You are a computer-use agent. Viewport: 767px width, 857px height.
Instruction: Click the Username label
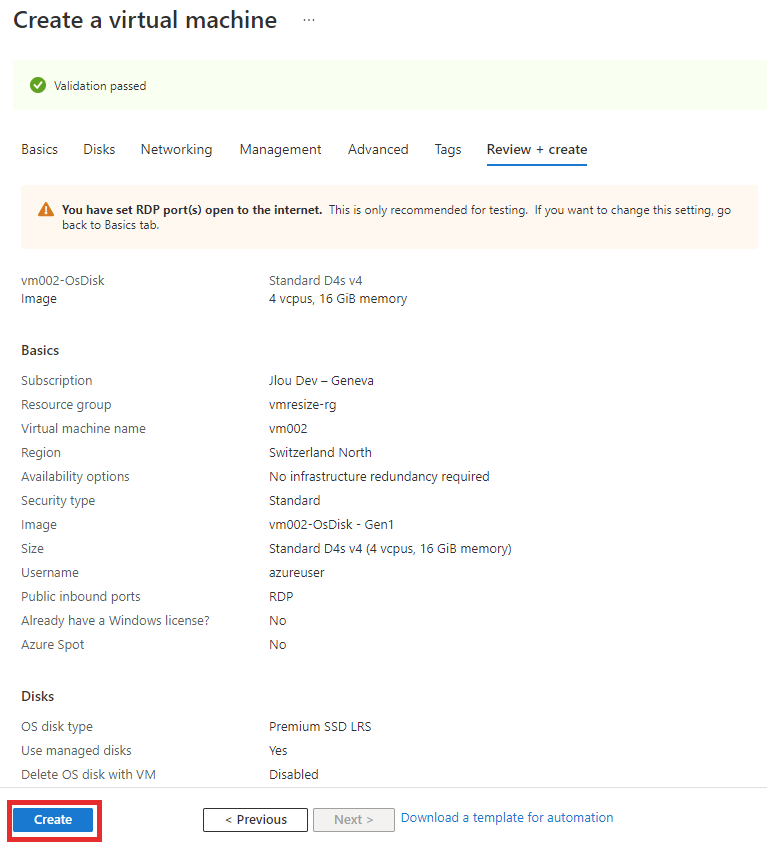point(50,573)
